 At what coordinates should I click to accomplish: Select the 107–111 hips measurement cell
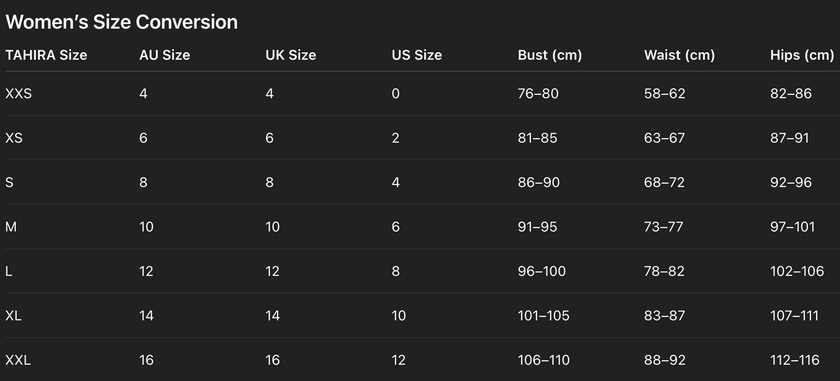(794, 316)
